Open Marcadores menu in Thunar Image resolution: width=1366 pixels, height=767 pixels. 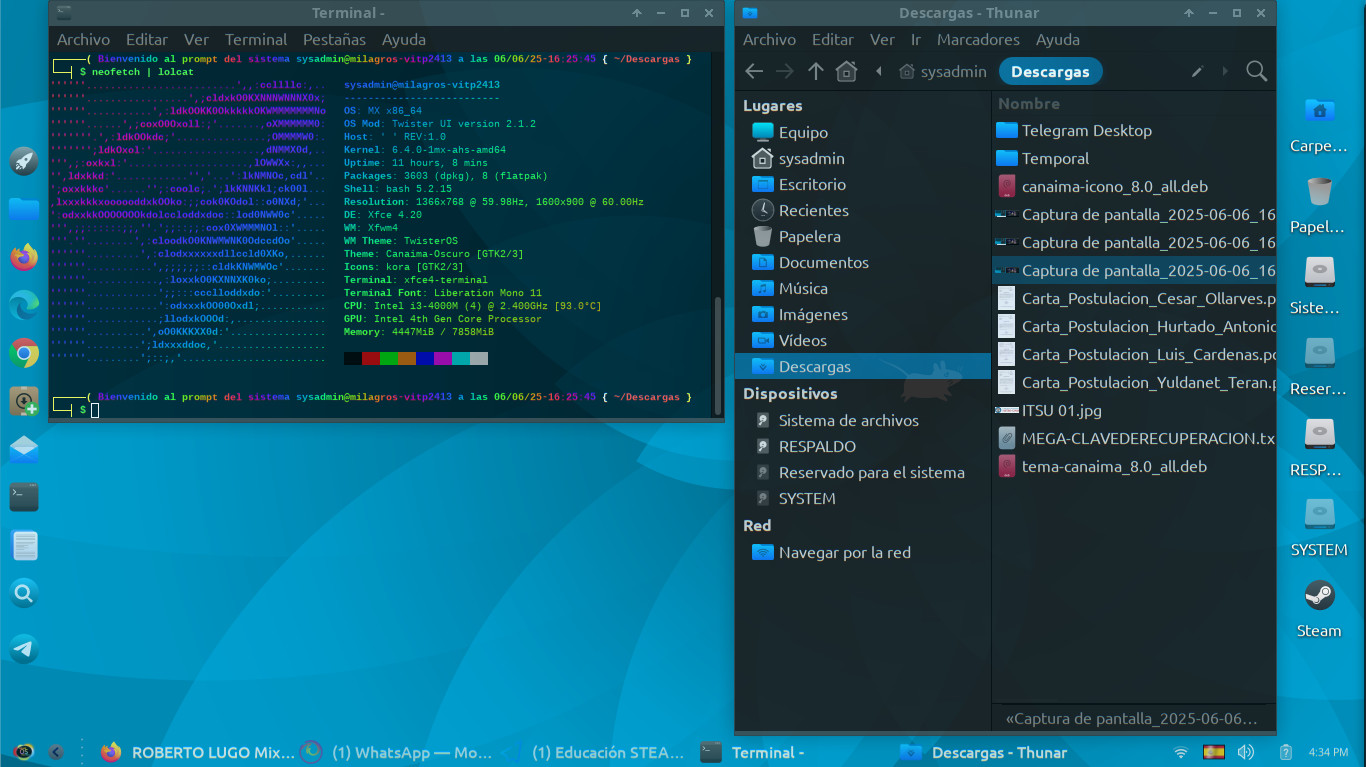click(978, 40)
